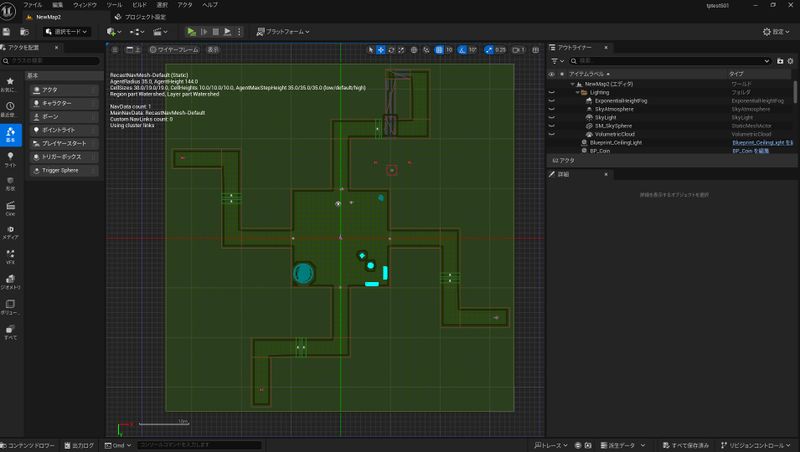Image resolution: width=800 pixels, height=452 pixels.
Task: Select the Recently placed clock category
Action: tap(10, 109)
